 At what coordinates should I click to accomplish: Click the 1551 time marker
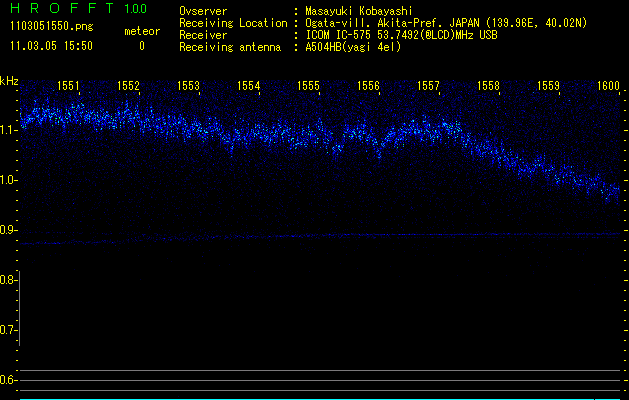(68, 86)
